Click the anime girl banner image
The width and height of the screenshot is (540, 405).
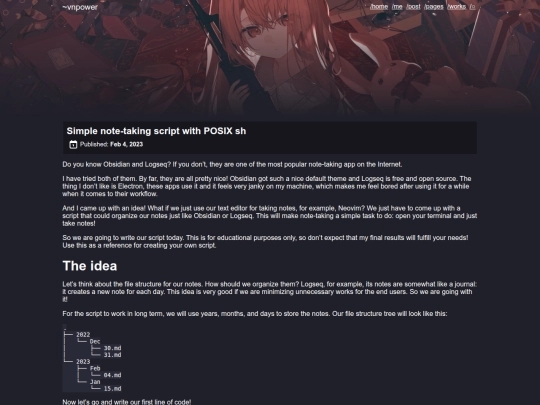tap(270, 57)
